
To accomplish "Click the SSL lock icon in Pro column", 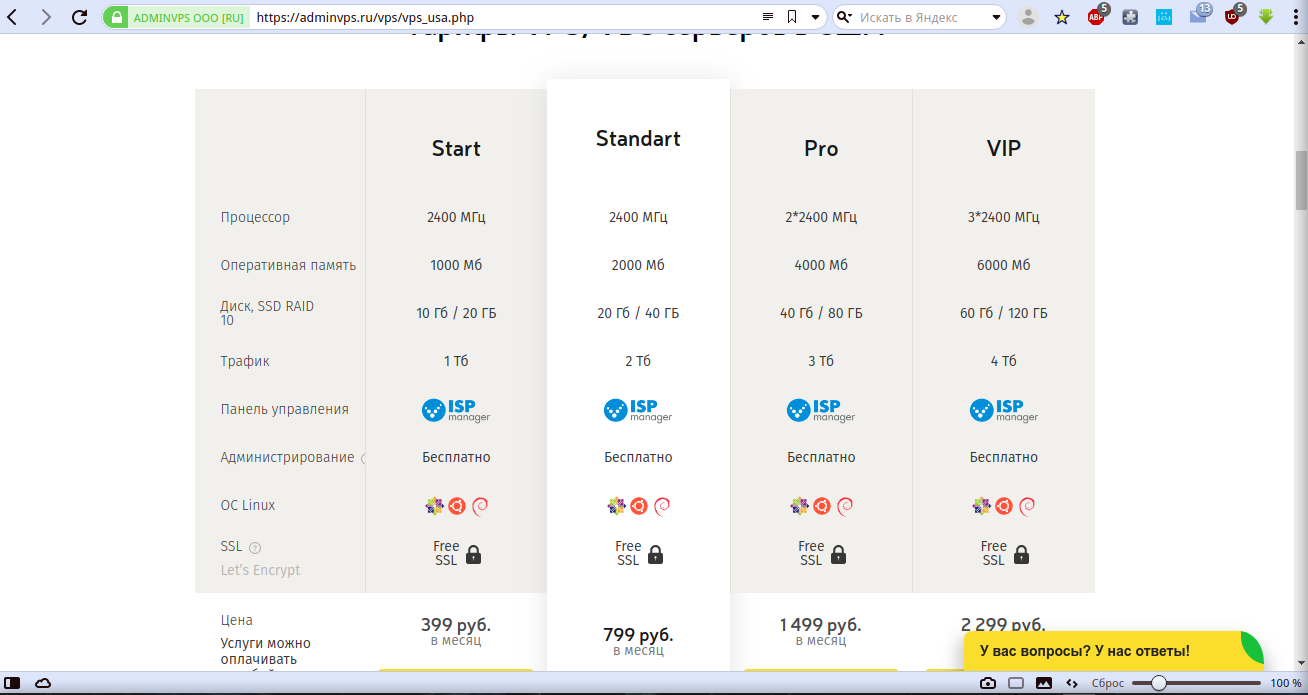I will pos(839,554).
